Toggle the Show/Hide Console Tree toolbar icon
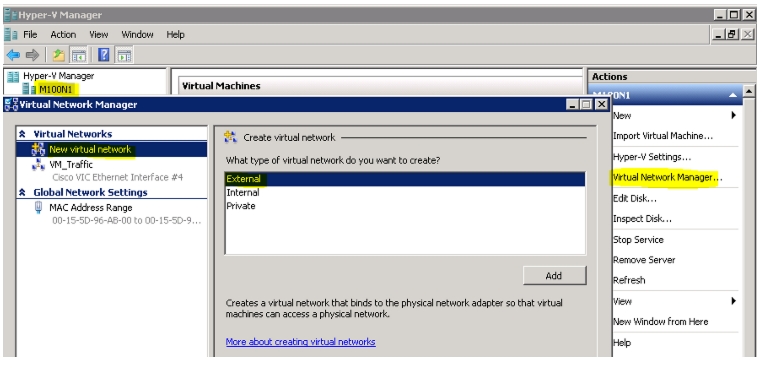This screenshot has width=762, height=380. [x=78, y=55]
